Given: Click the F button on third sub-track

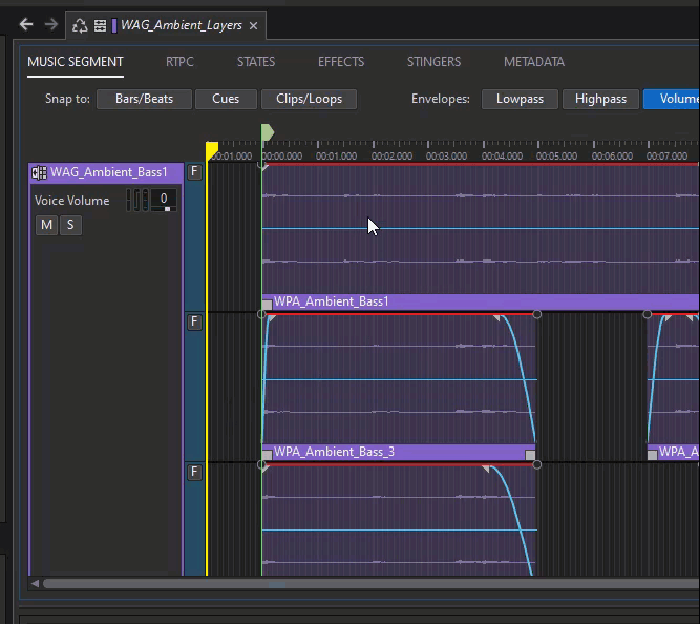Looking at the screenshot, I should [195, 471].
